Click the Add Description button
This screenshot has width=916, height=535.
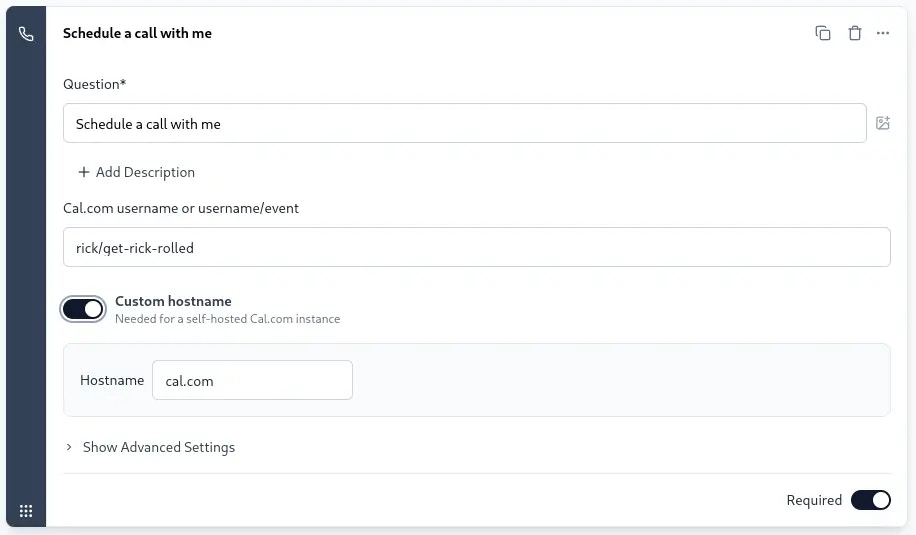coord(136,172)
